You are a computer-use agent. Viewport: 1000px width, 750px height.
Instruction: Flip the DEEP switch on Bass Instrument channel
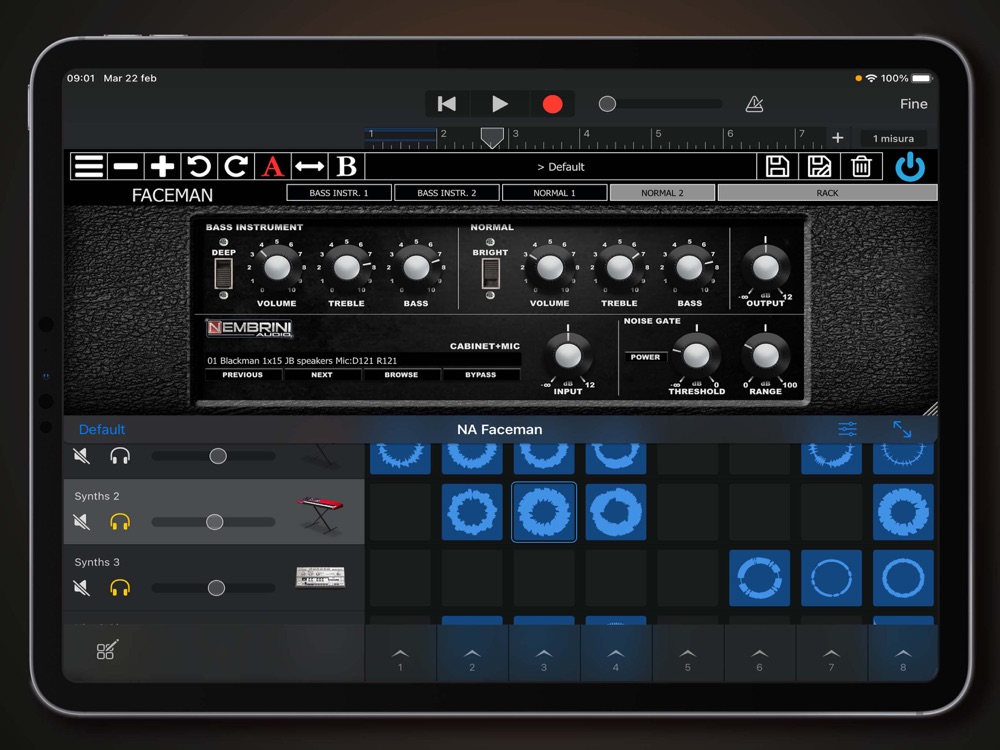pyautogui.click(x=223, y=274)
